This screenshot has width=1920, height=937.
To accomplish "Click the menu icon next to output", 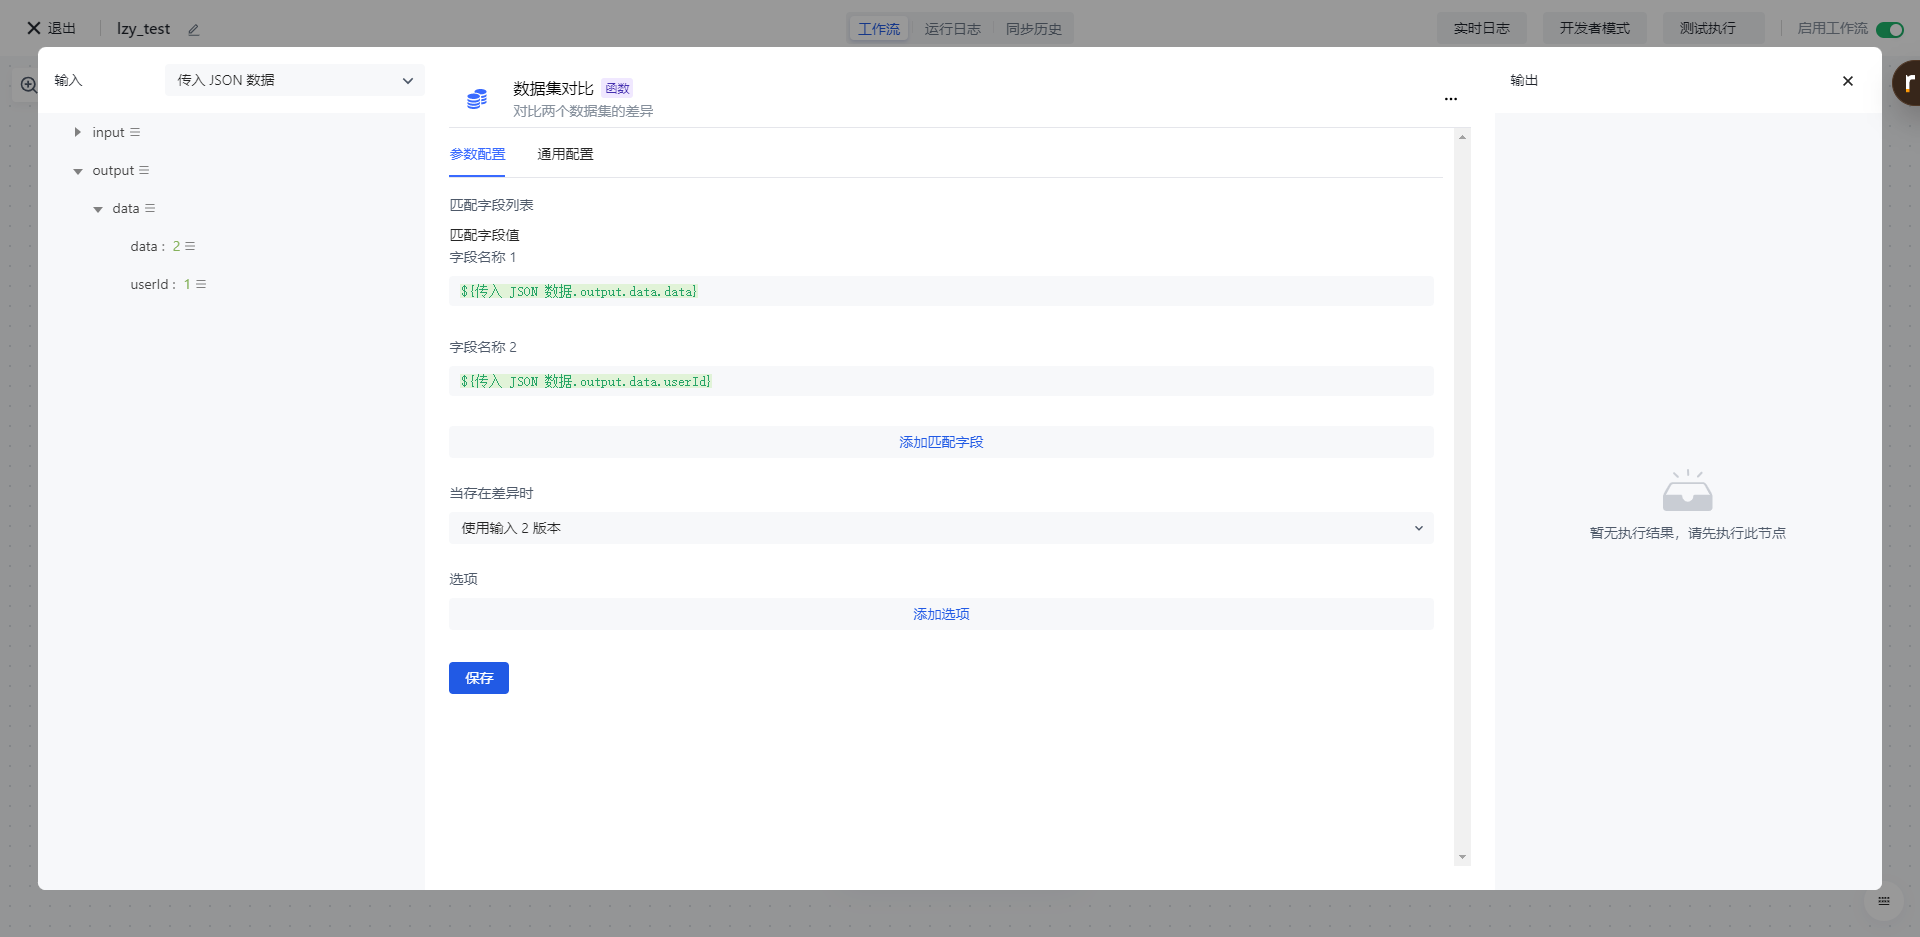I will (144, 170).
